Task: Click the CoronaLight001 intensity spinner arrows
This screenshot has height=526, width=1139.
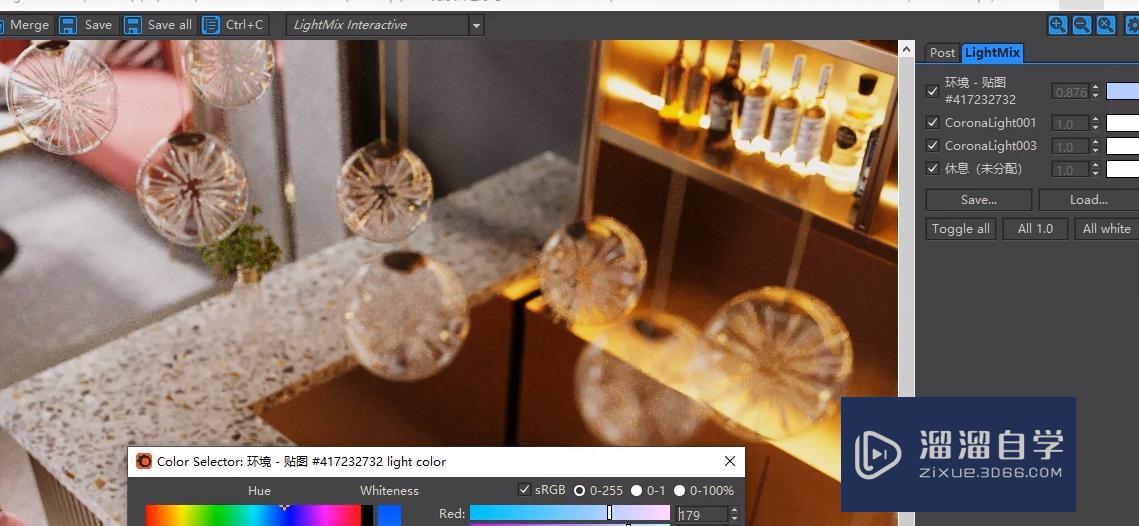Action: (x=1095, y=123)
